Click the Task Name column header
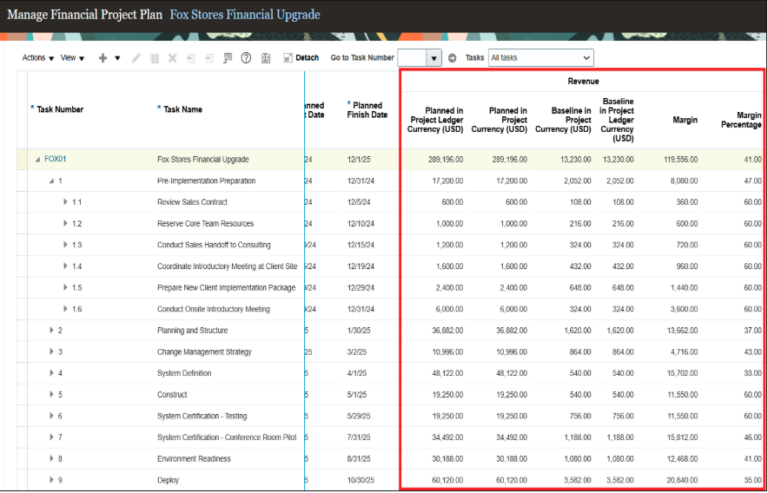The width and height of the screenshot is (768, 493). 183,110
